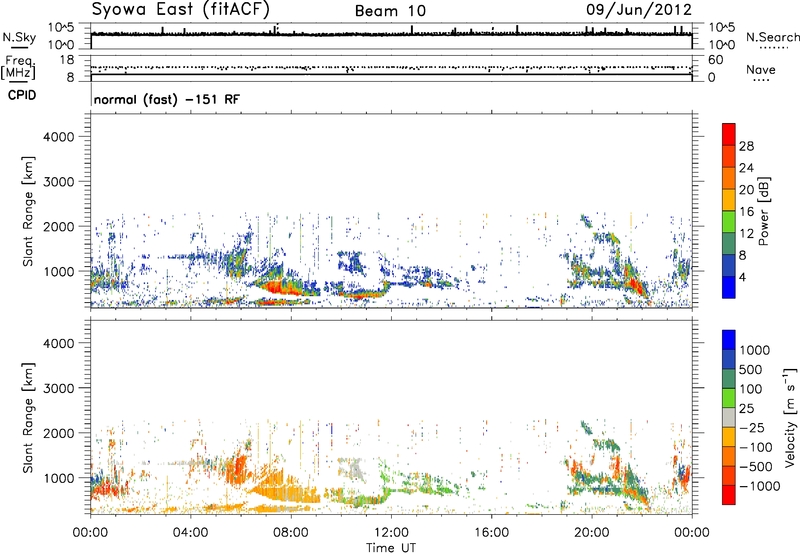Click the "Slant Range [km]" label of the power panel
This screenshot has height=554, width=800.
coord(28,211)
